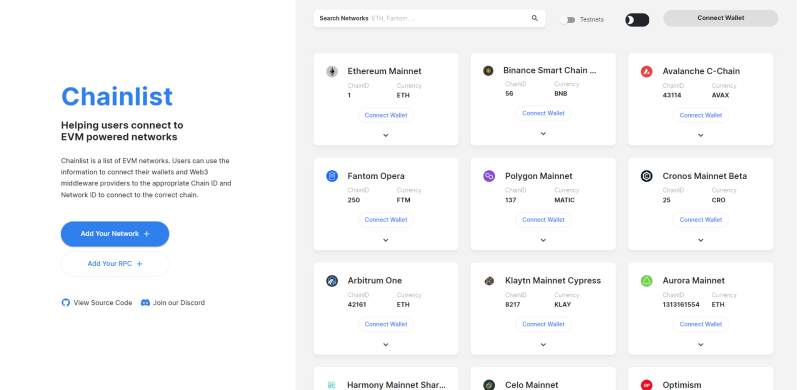
Task: Click the Binance Smart Chain logo icon
Action: (488, 70)
